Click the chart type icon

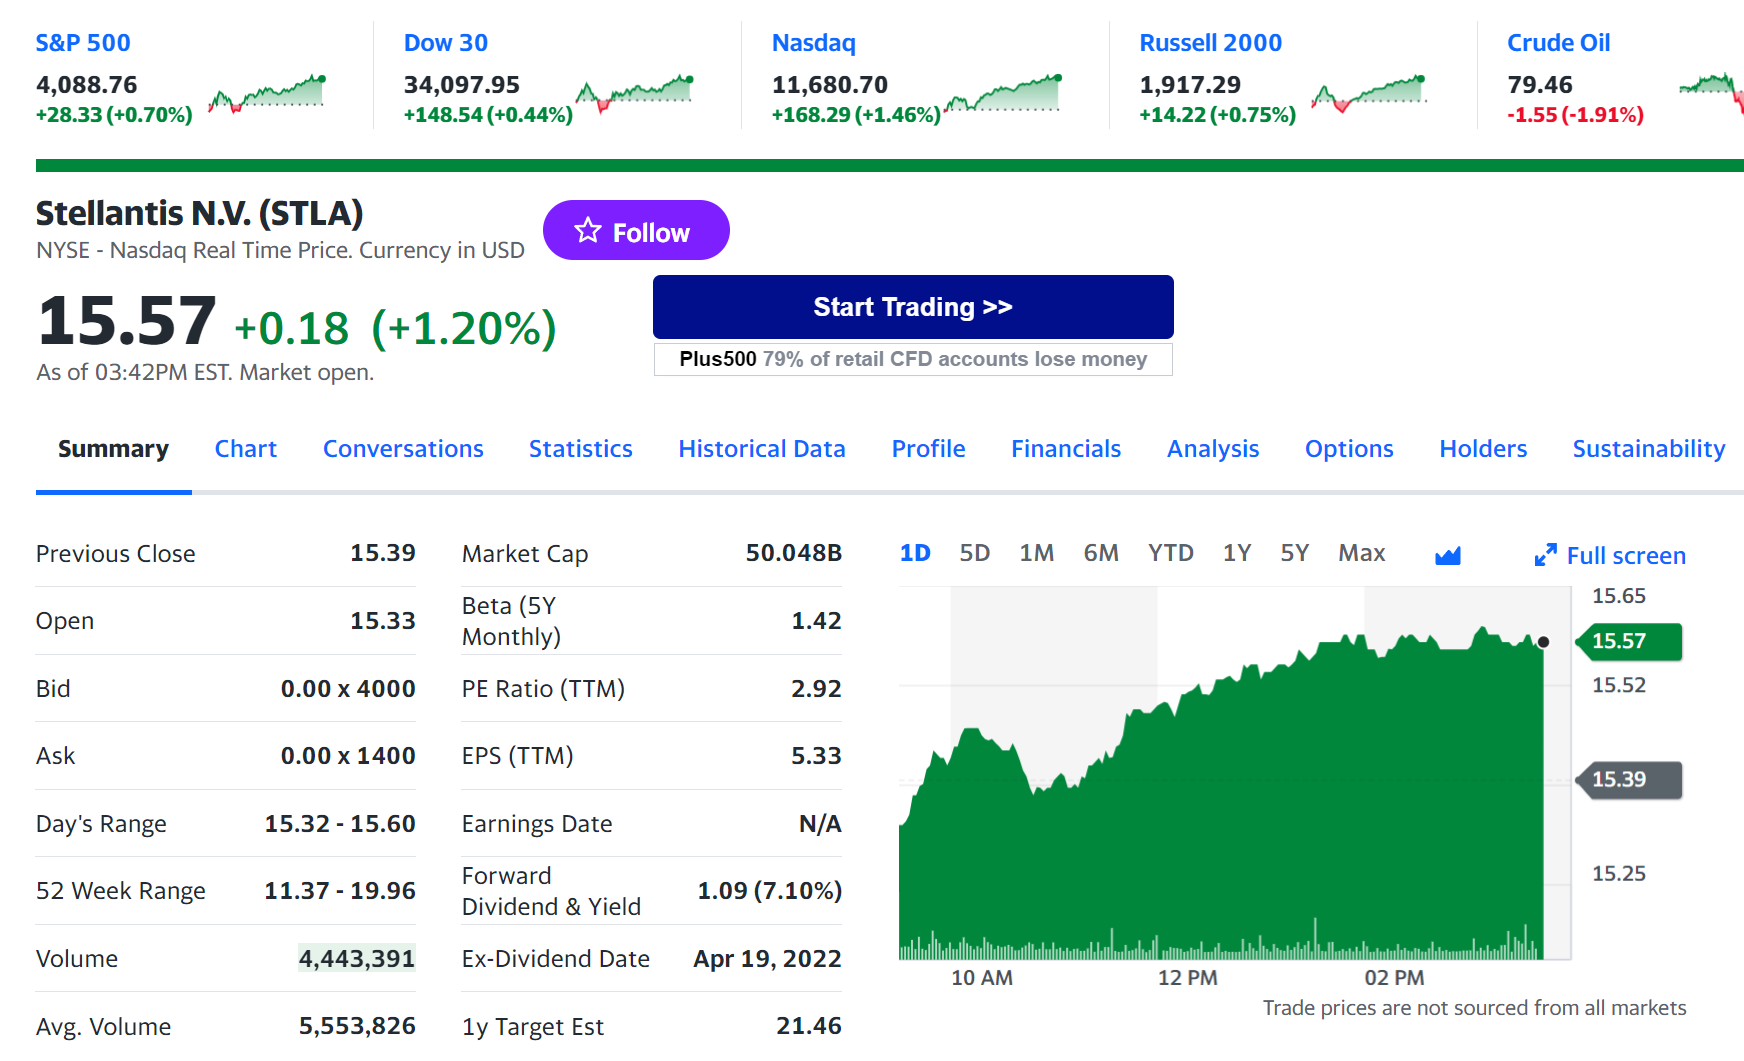coord(1447,555)
